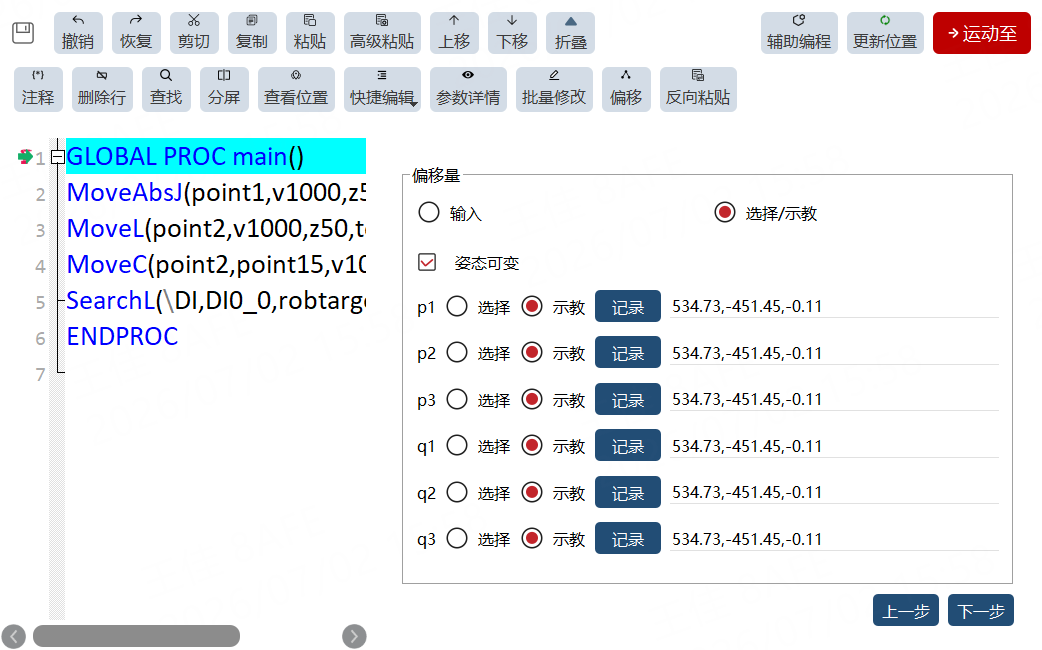Click the red 运动至 button
Screen dimensions: 1042x650
(x=982, y=33)
